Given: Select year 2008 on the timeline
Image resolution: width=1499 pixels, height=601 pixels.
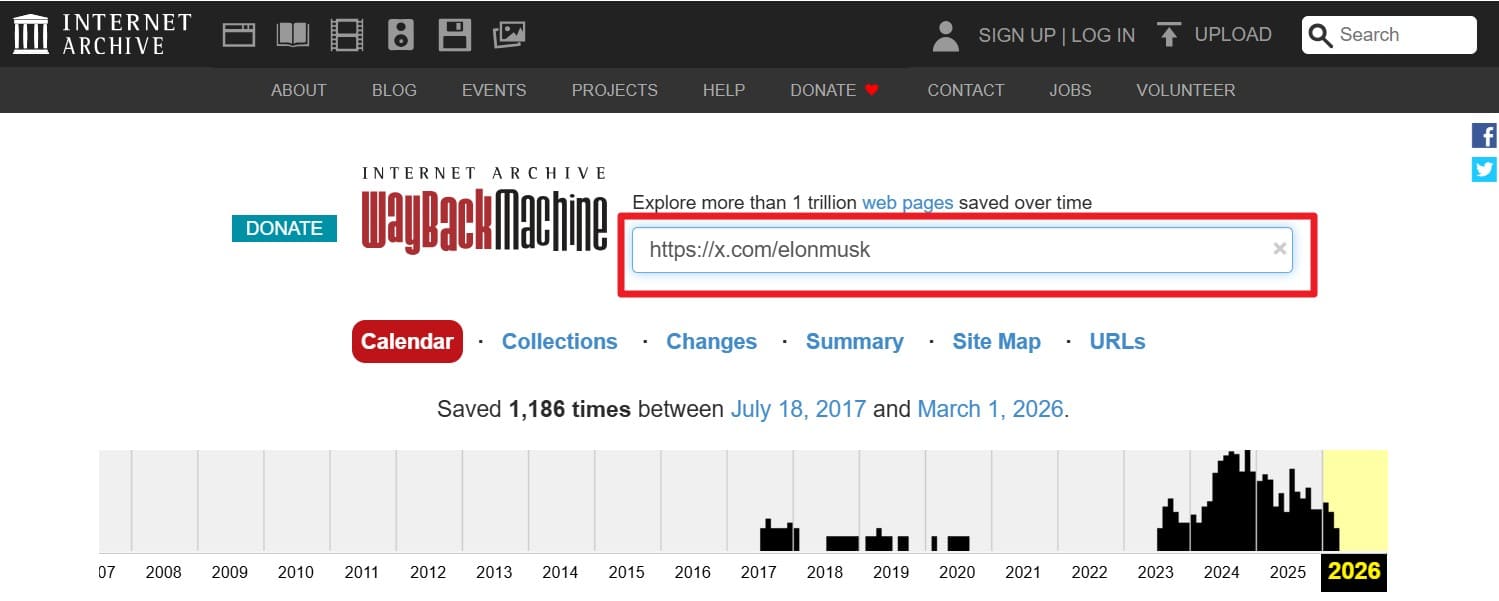Looking at the screenshot, I should pyautogui.click(x=164, y=572).
